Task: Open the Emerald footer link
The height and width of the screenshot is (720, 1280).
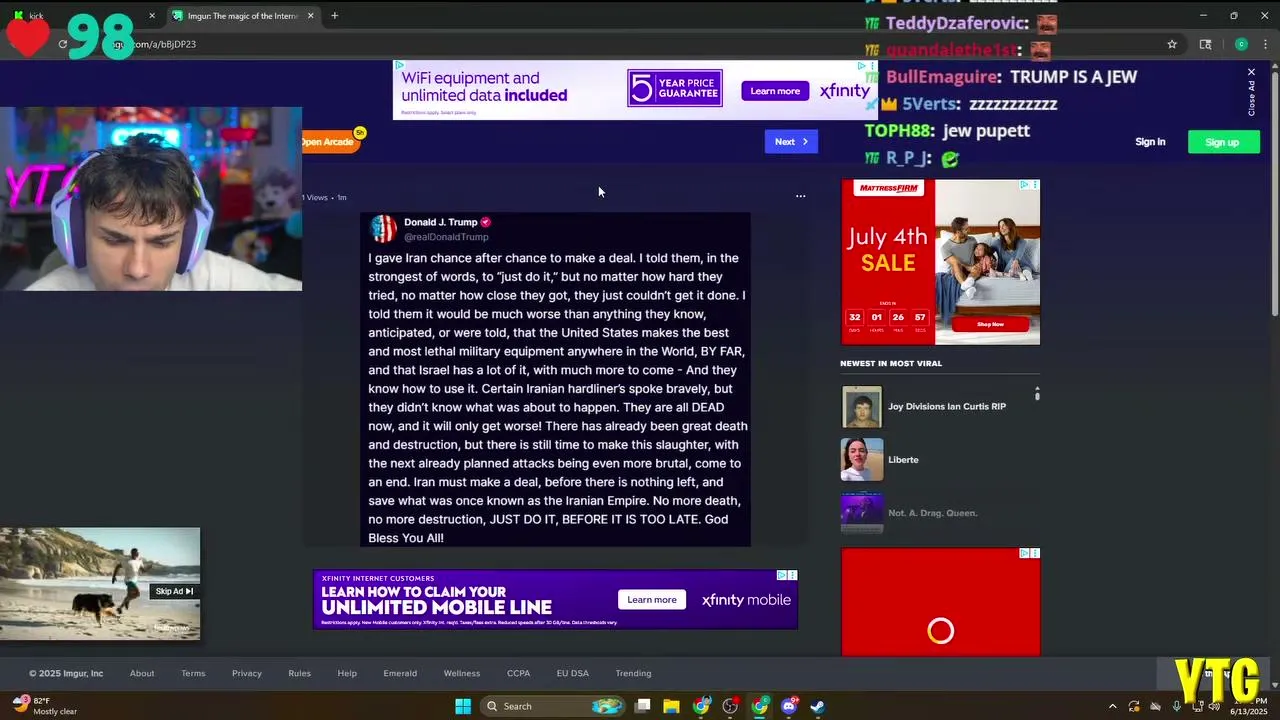Action: pos(400,673)
